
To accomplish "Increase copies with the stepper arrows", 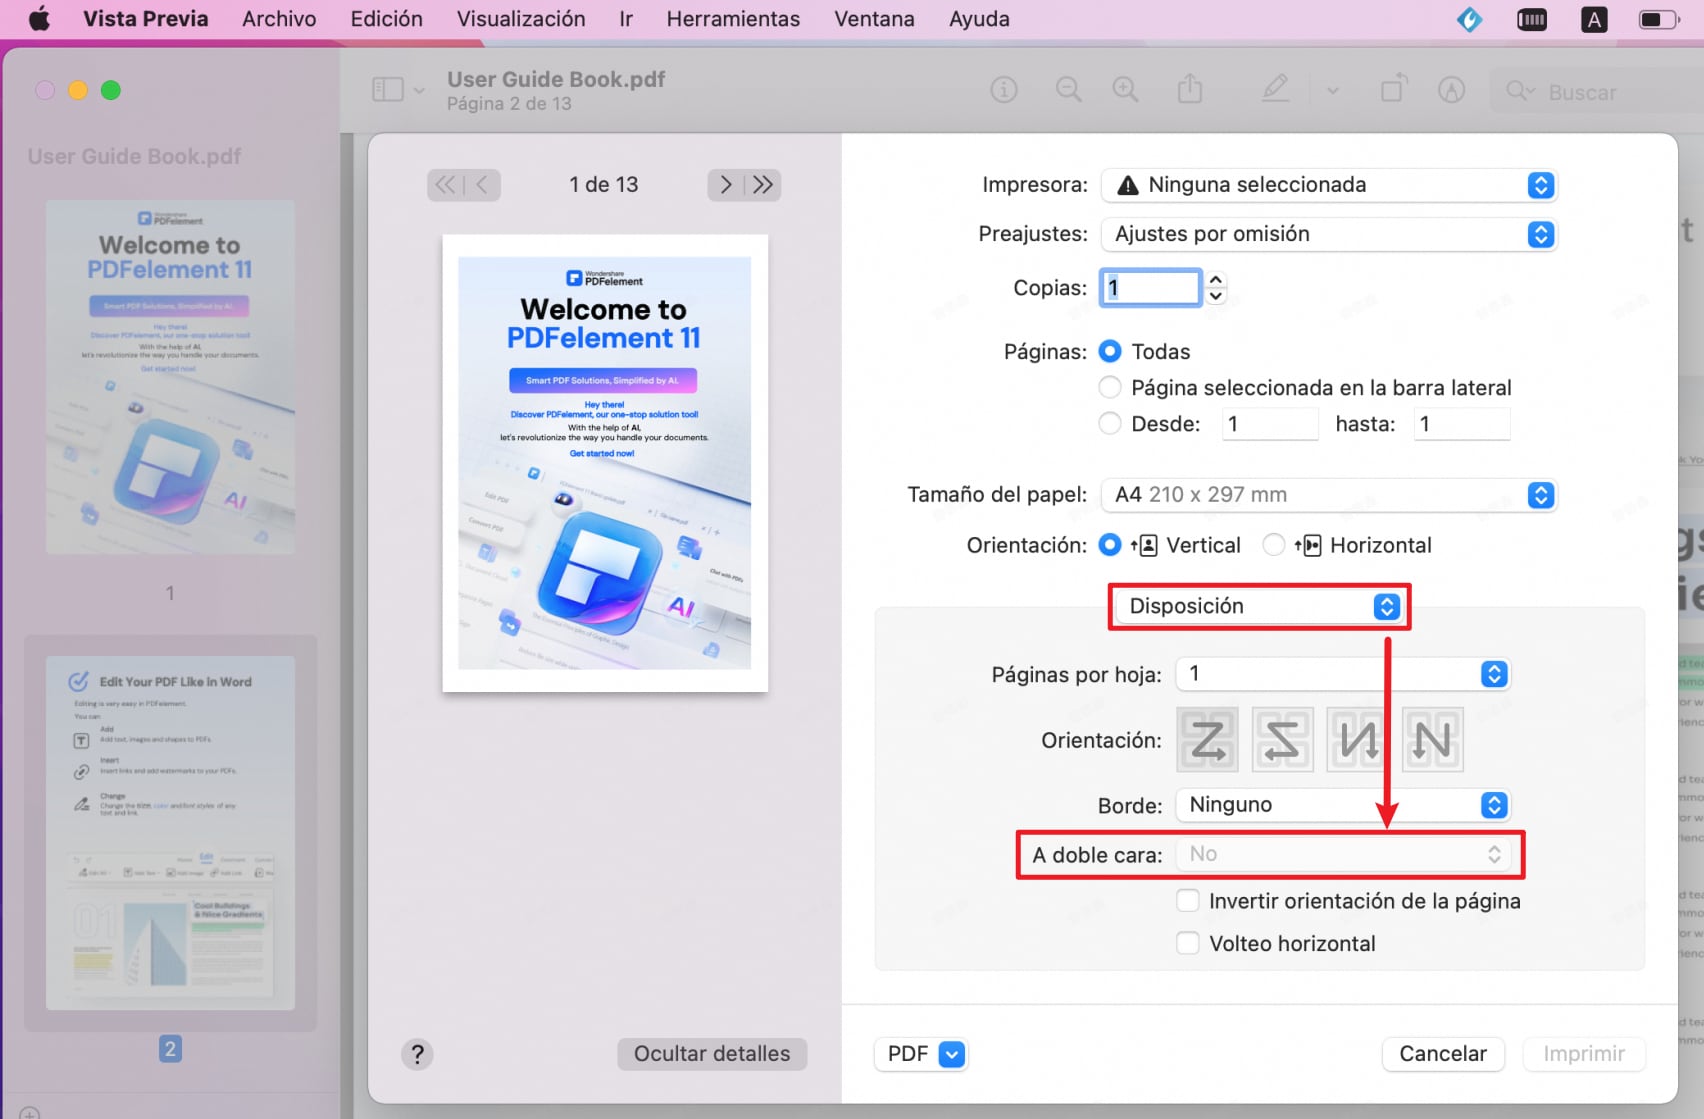I will 1216,280.
